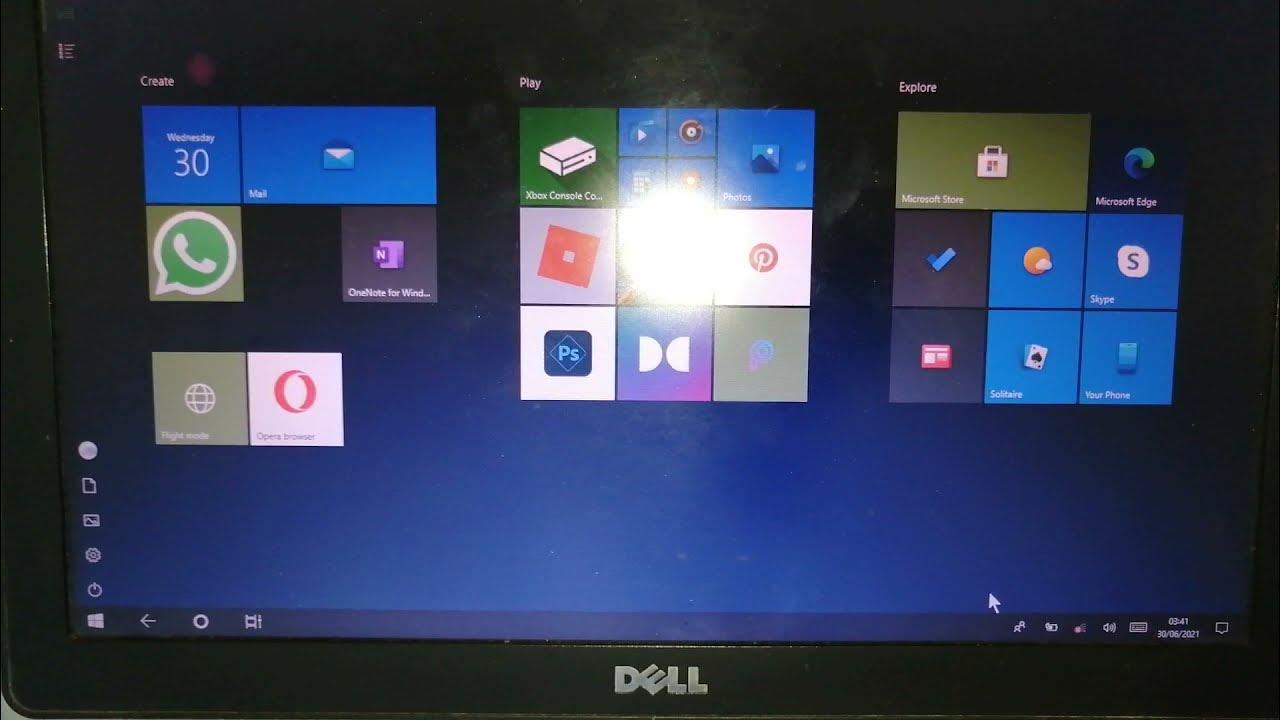
Task: Open the PicsArt tile
Action: [760, 355]
